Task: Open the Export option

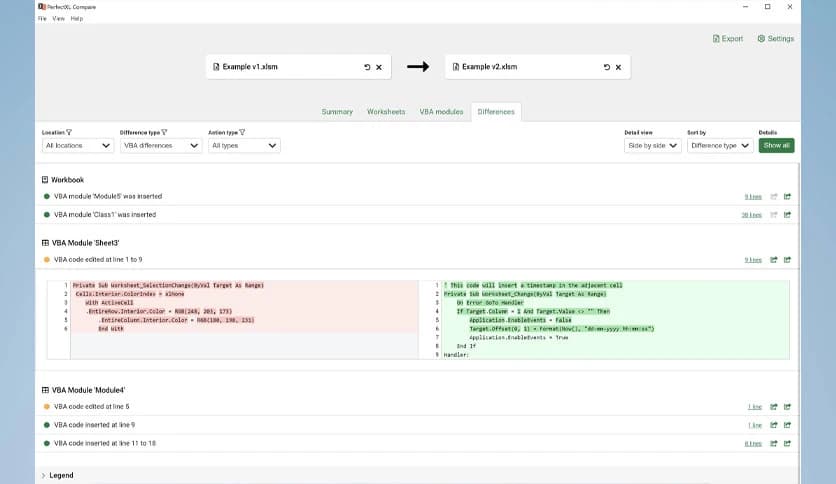Action: click(x=728, y=38)
